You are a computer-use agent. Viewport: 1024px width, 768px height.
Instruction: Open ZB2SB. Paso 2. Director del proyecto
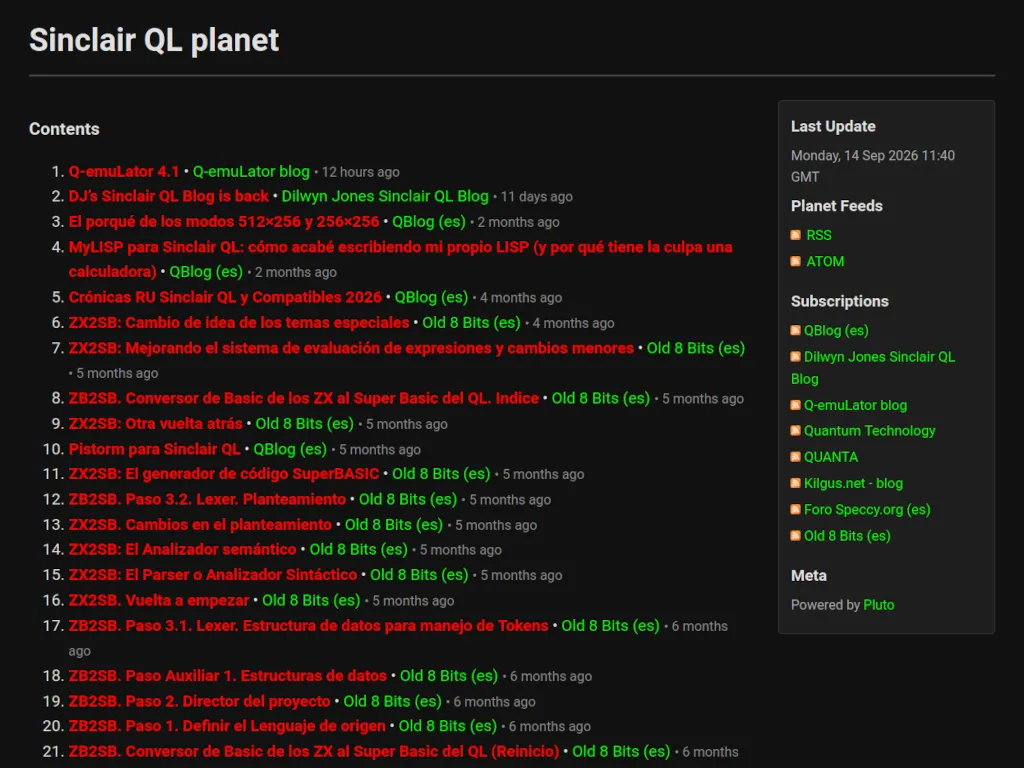tap(199, 701)
